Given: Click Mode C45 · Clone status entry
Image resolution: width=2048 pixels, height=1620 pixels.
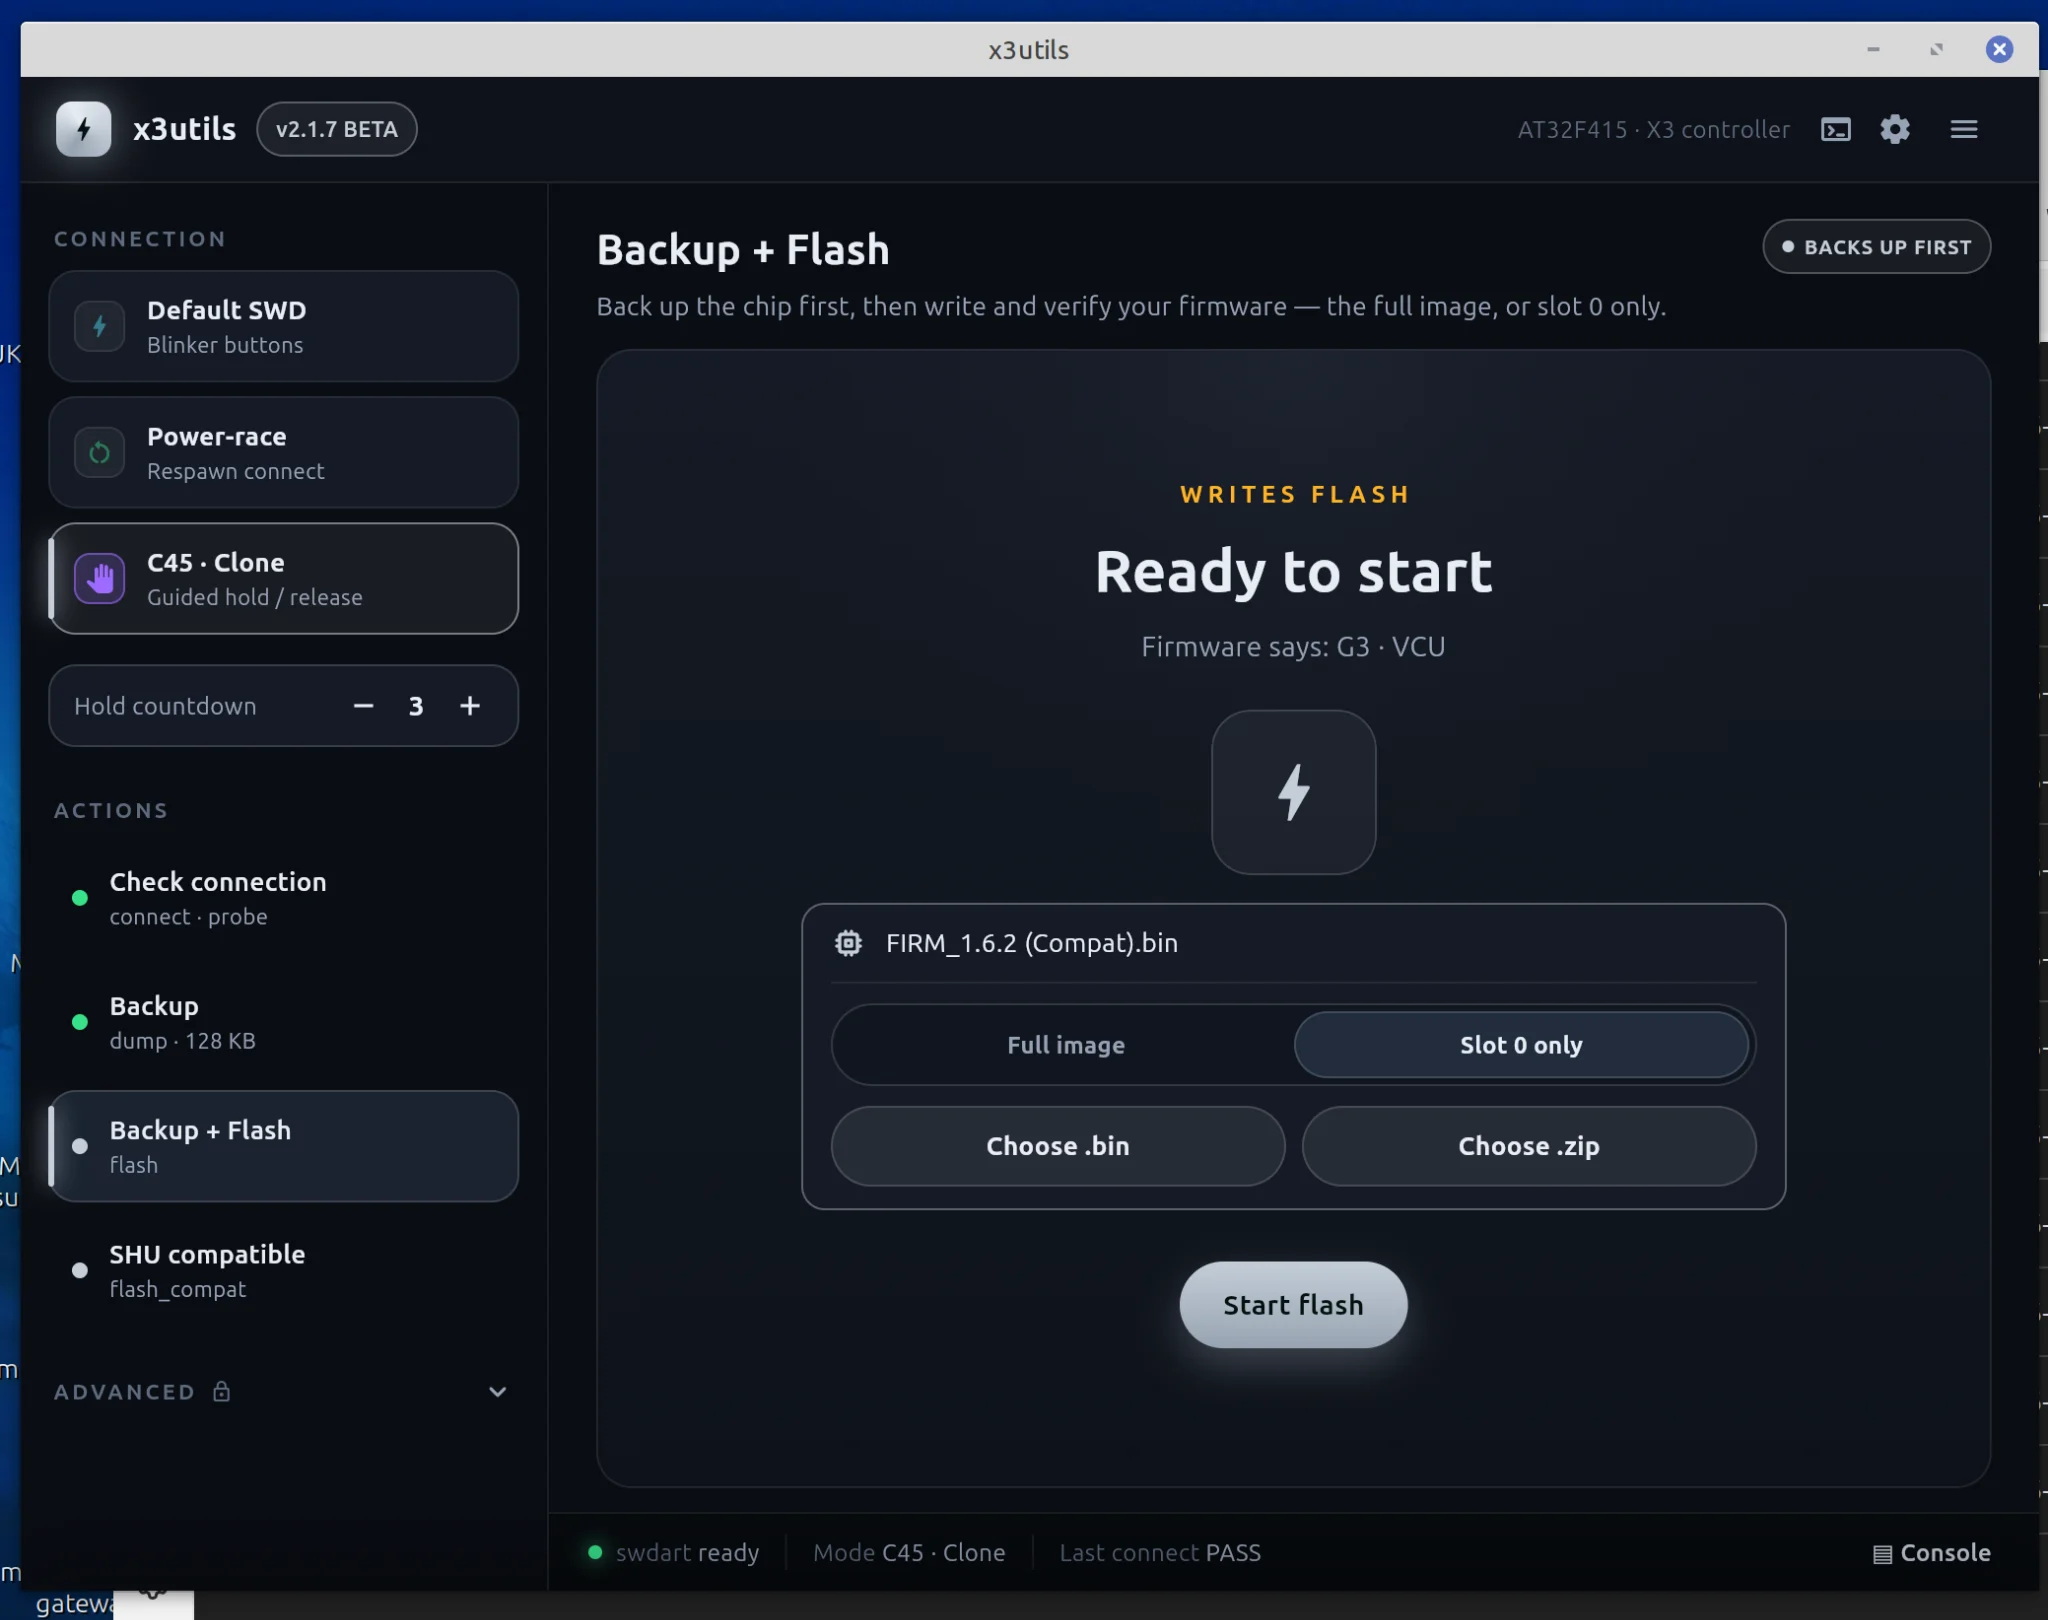Looking at the screenshot, I should (x=909, y=1553).
